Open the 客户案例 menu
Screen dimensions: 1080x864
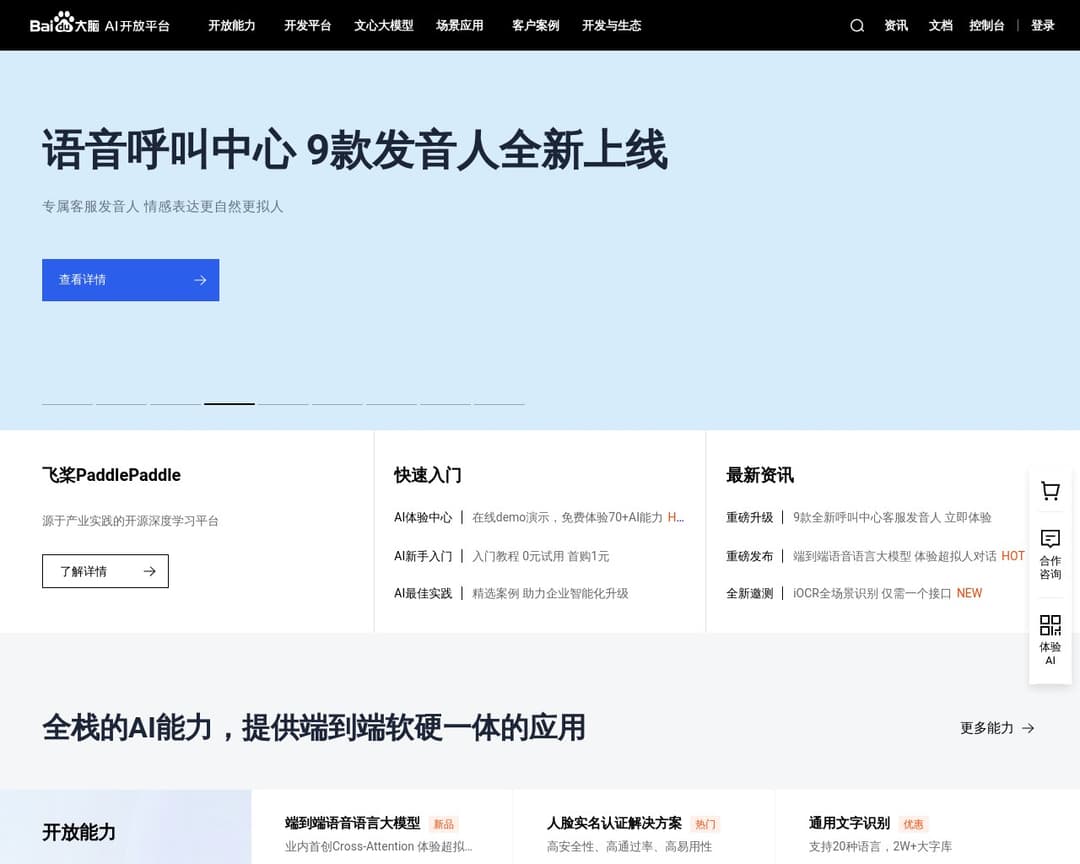(535, 25)
